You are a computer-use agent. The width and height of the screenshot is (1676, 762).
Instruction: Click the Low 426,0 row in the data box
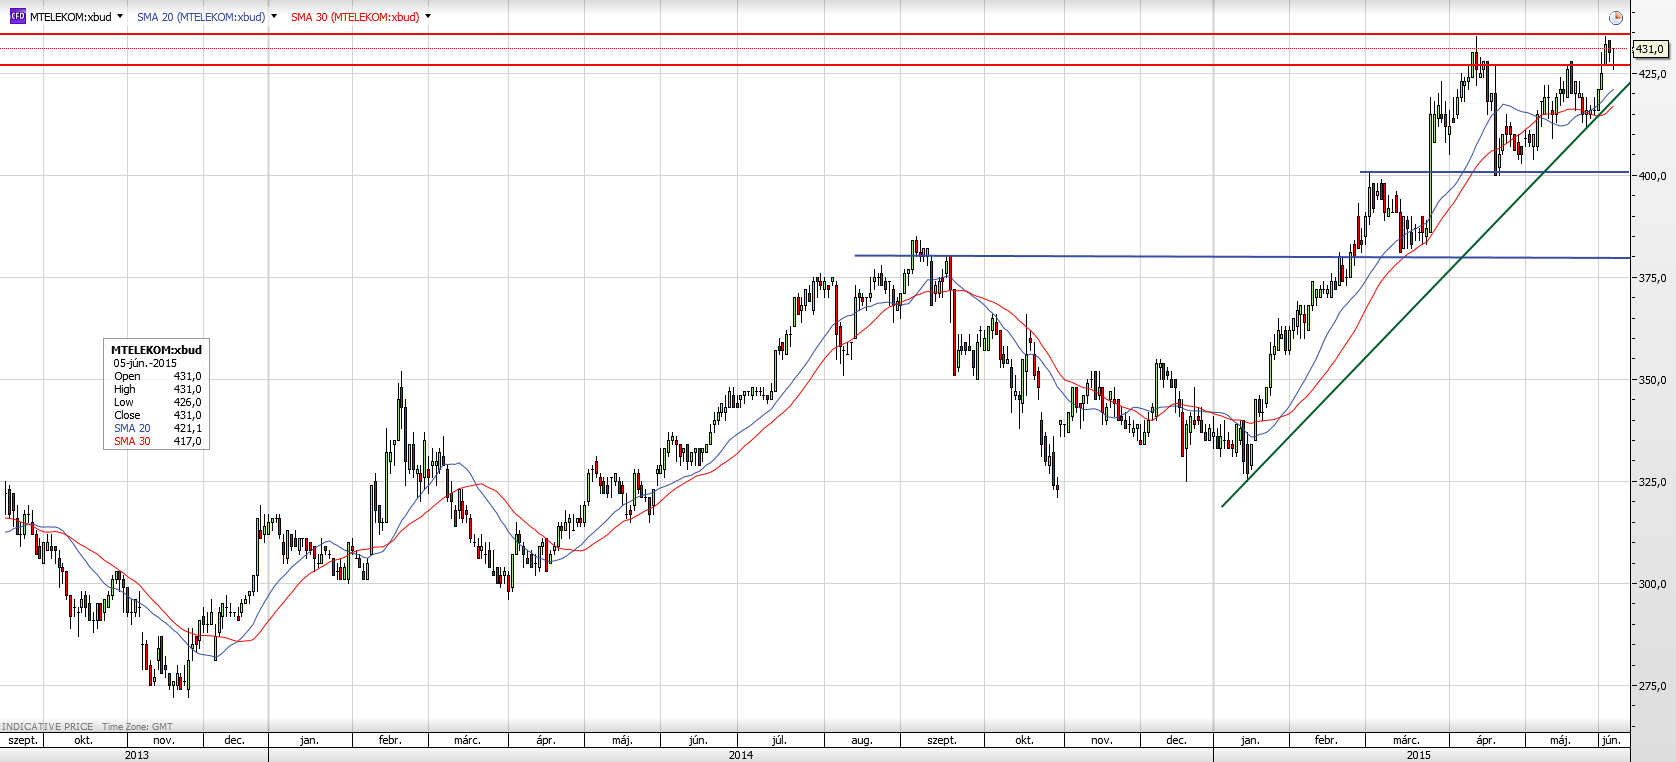click(157, 402)
